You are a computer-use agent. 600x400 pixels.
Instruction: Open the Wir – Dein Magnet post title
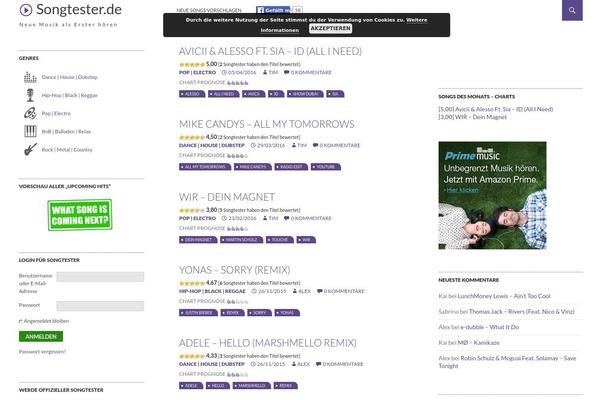coord(227,197)
